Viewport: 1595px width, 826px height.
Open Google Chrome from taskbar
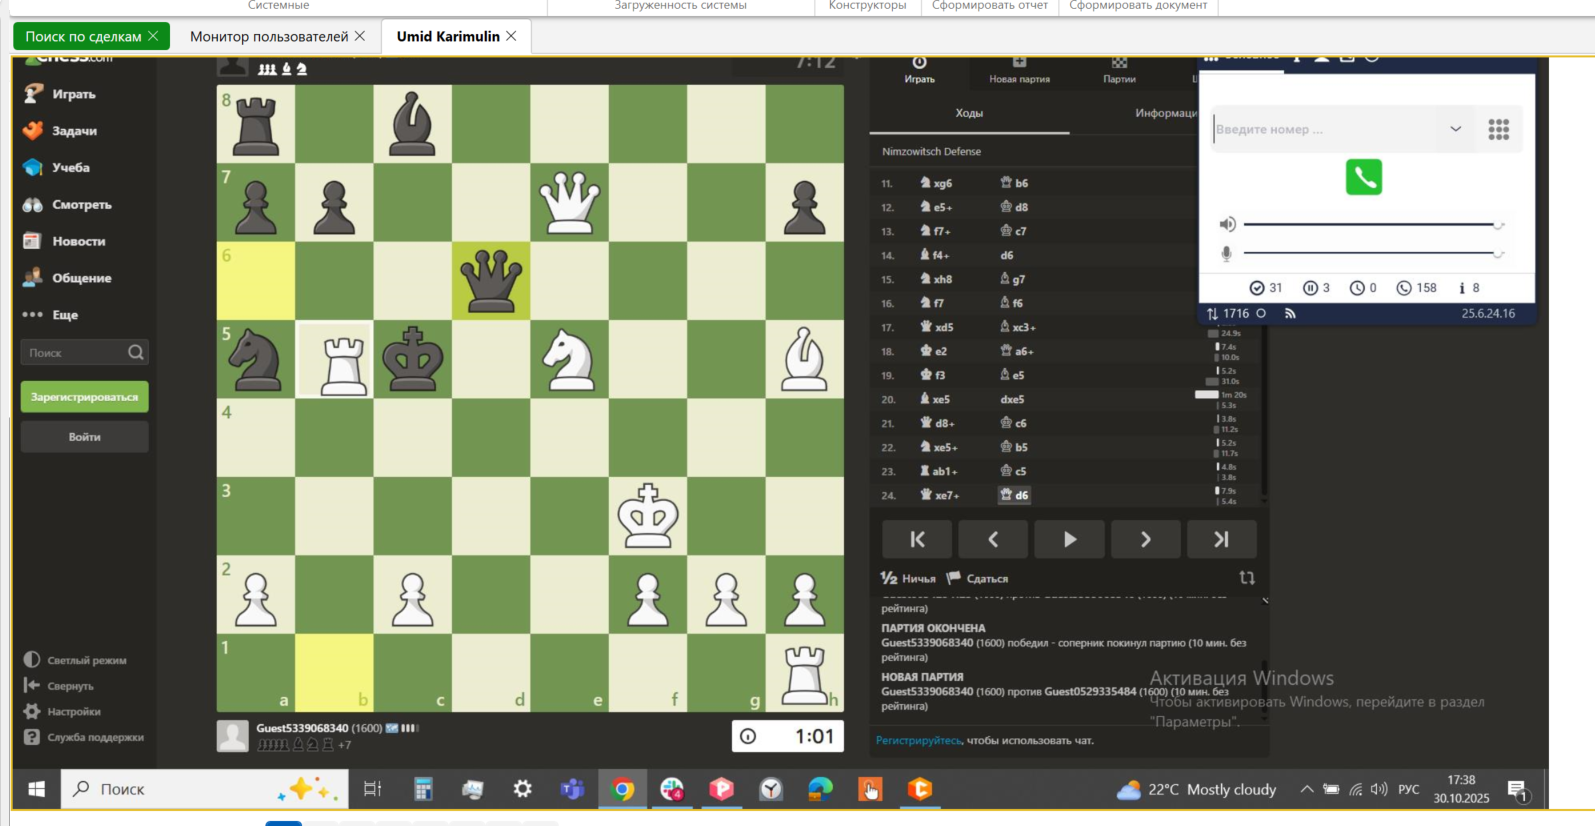(x=622, y=789)
